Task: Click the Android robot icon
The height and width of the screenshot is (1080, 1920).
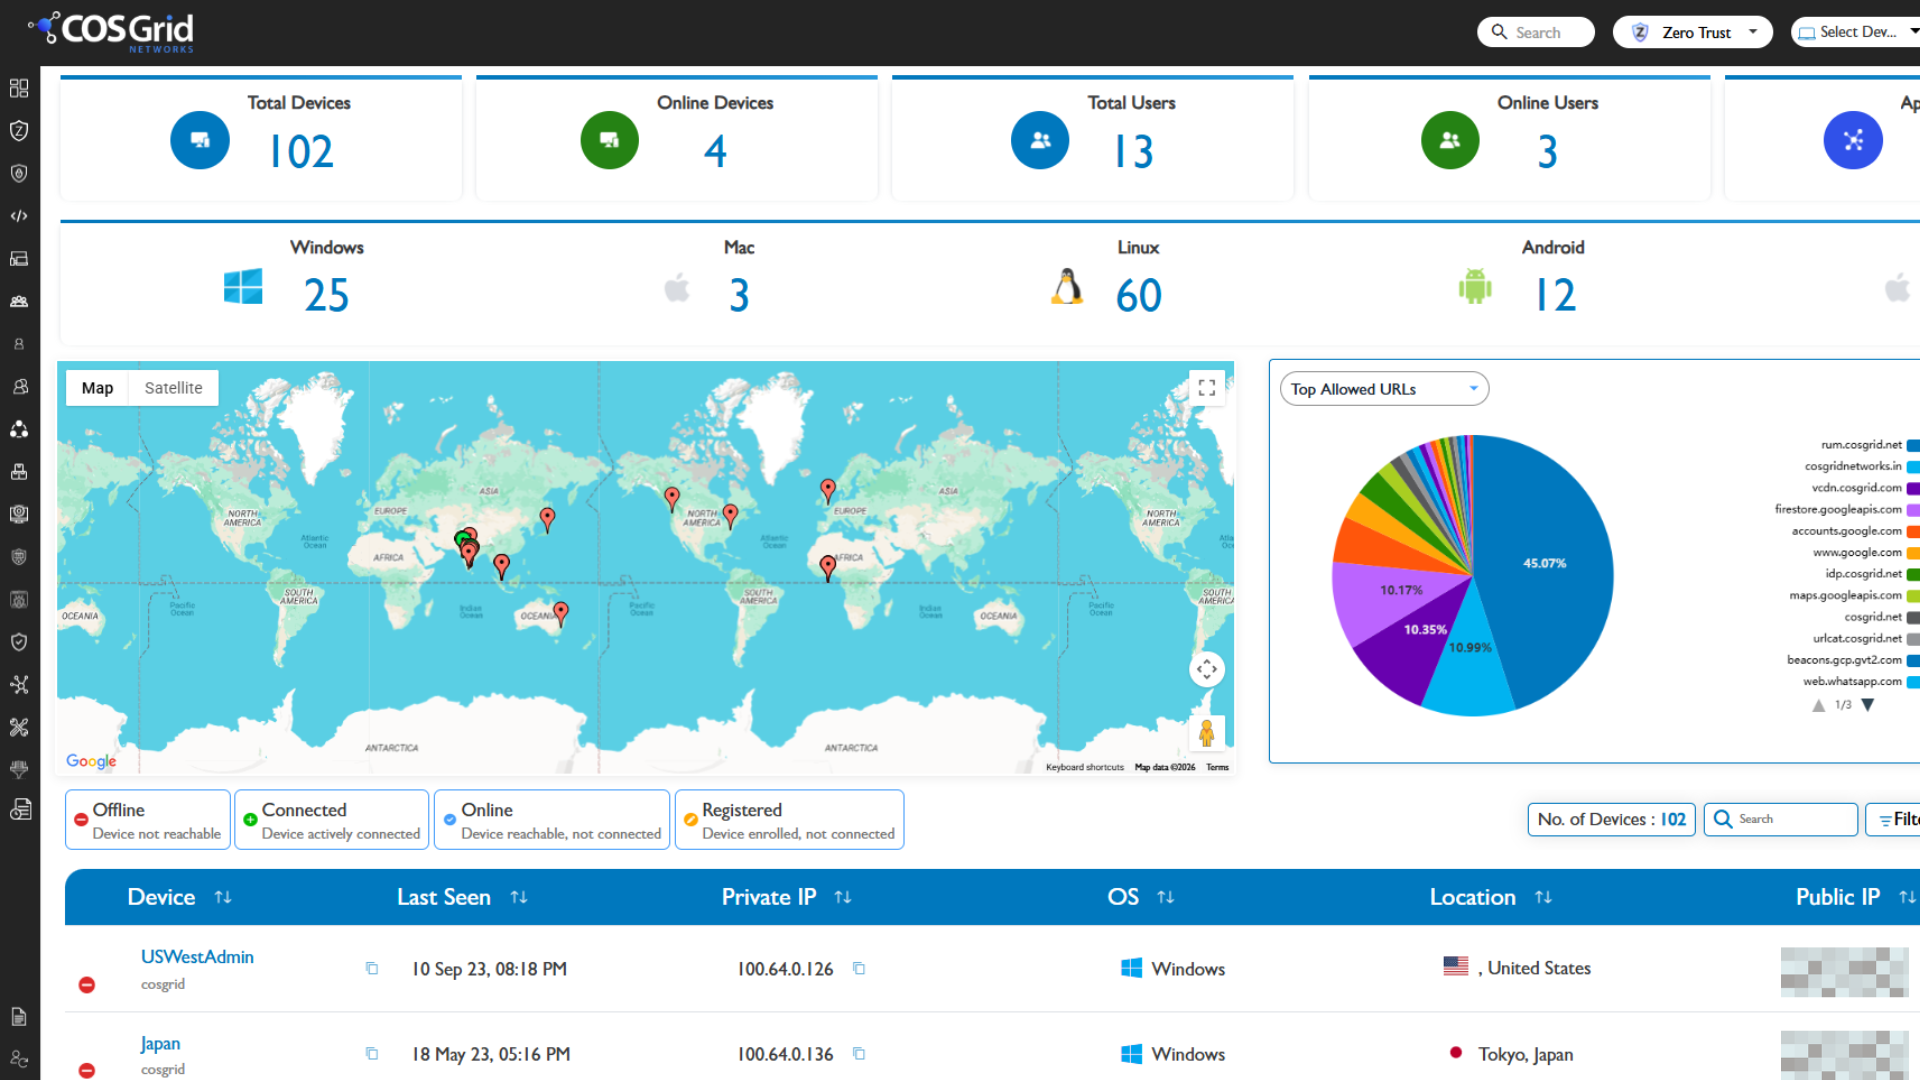Action: tap(1475, 286)
